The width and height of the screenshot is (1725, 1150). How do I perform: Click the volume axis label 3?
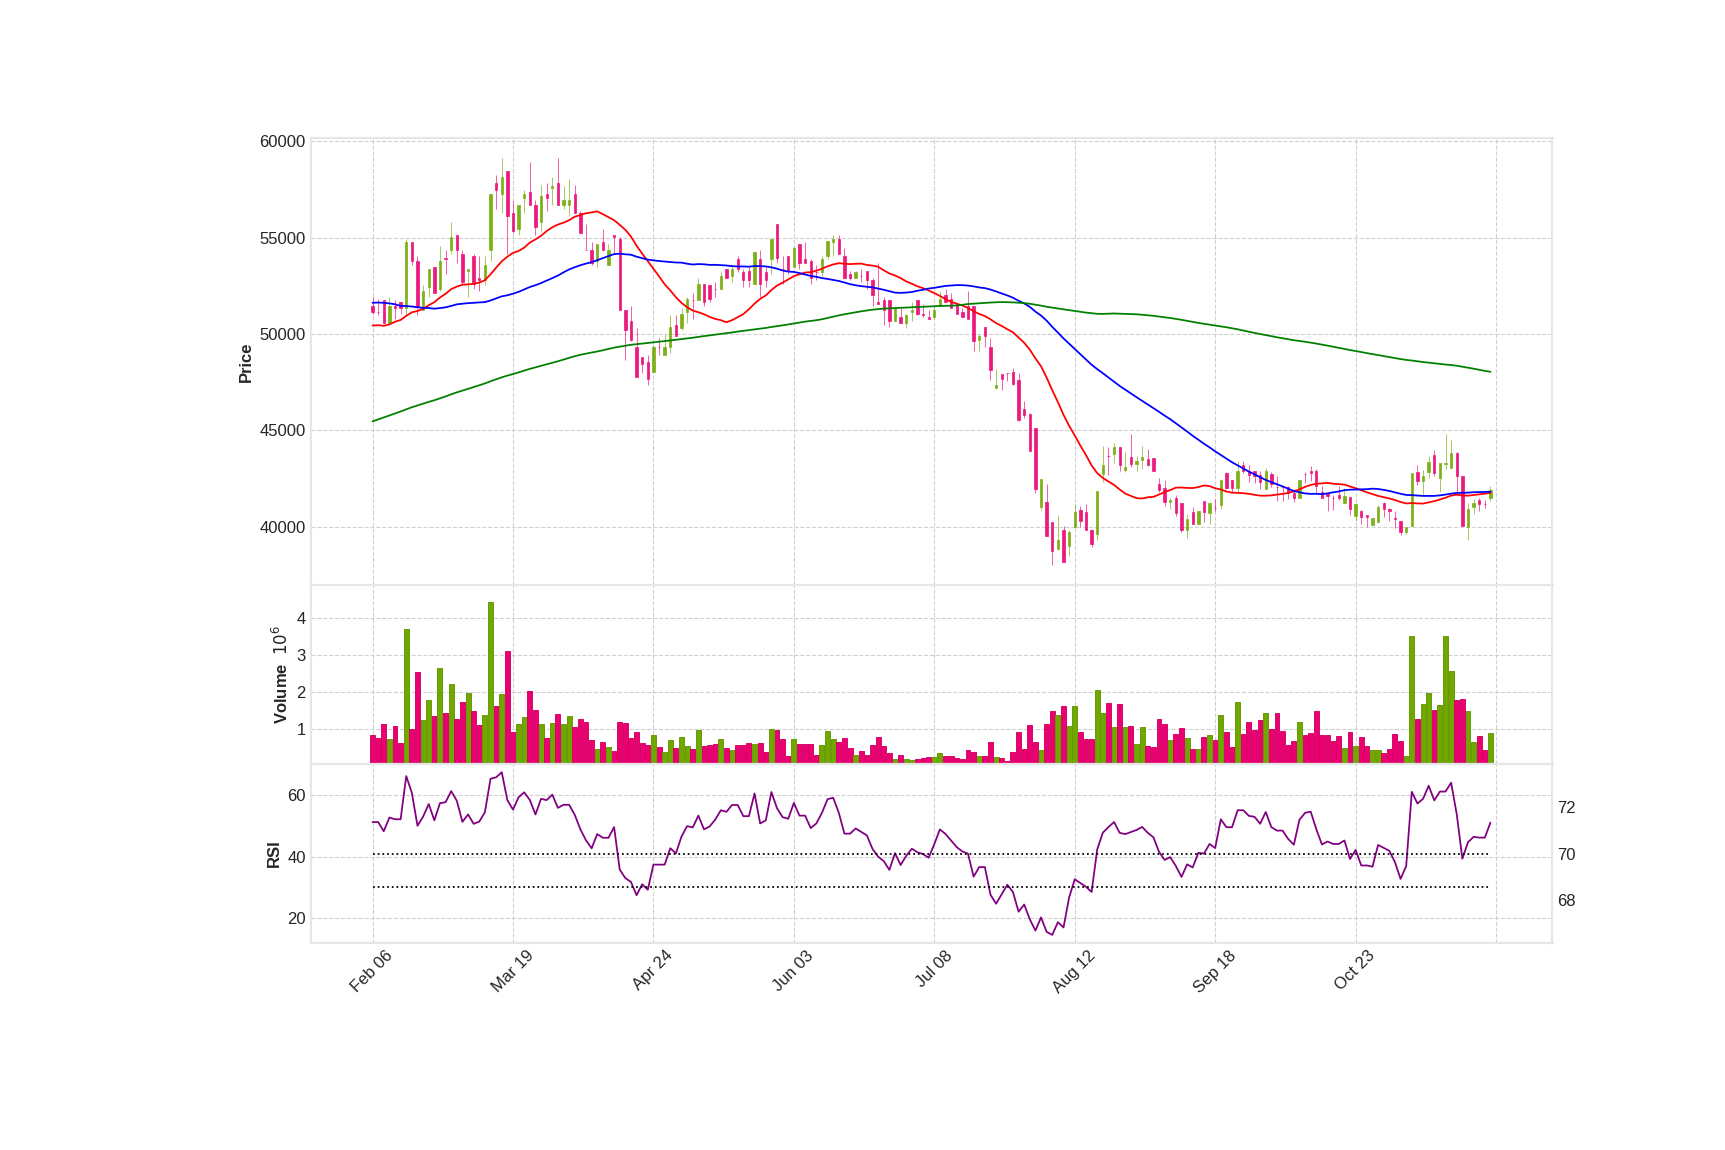coord(301,656)
